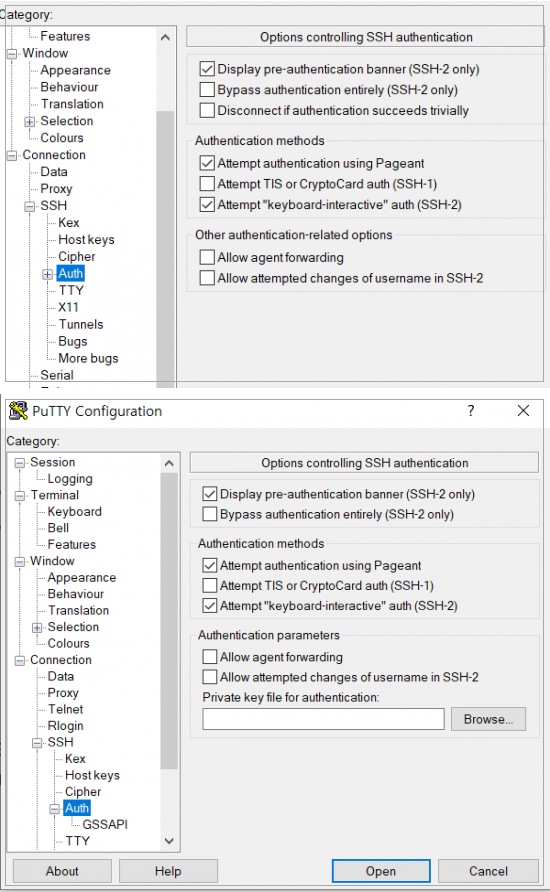Screen dimensions: 550x892
Task: Click Open to start the session
Action: click(x=381, y=871)
